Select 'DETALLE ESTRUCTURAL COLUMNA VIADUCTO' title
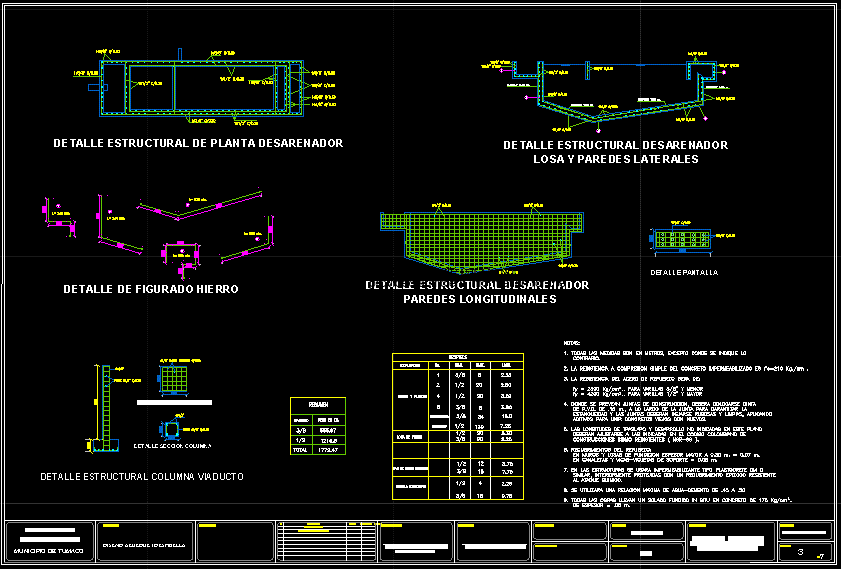The height and width of the screenshot is (569, 841). (x=142, y=477)
